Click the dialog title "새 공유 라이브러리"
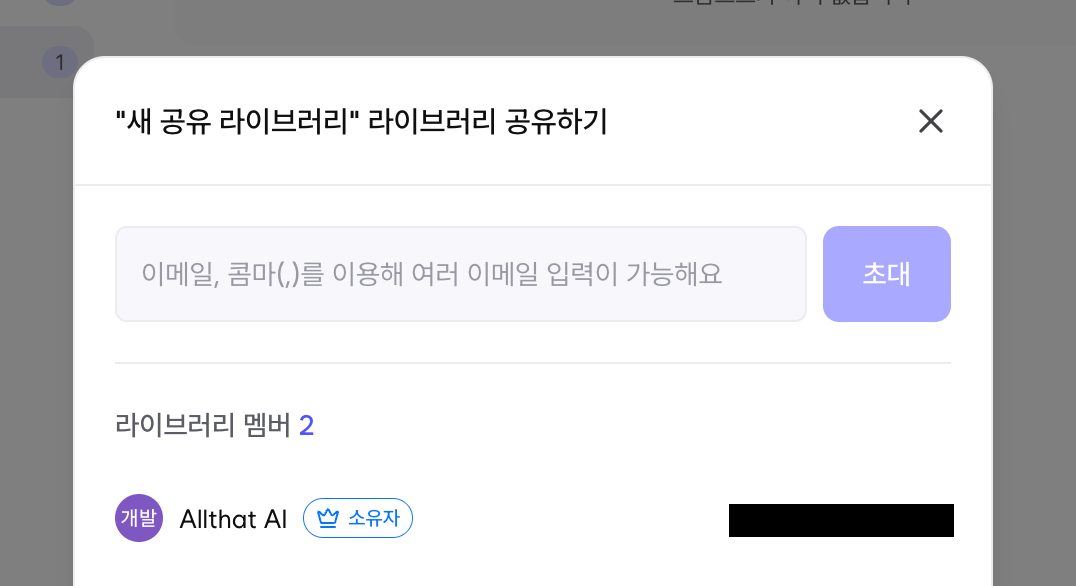Viewport: 1076px width, 586px height. pyautogui.click(x=238, y=122)
